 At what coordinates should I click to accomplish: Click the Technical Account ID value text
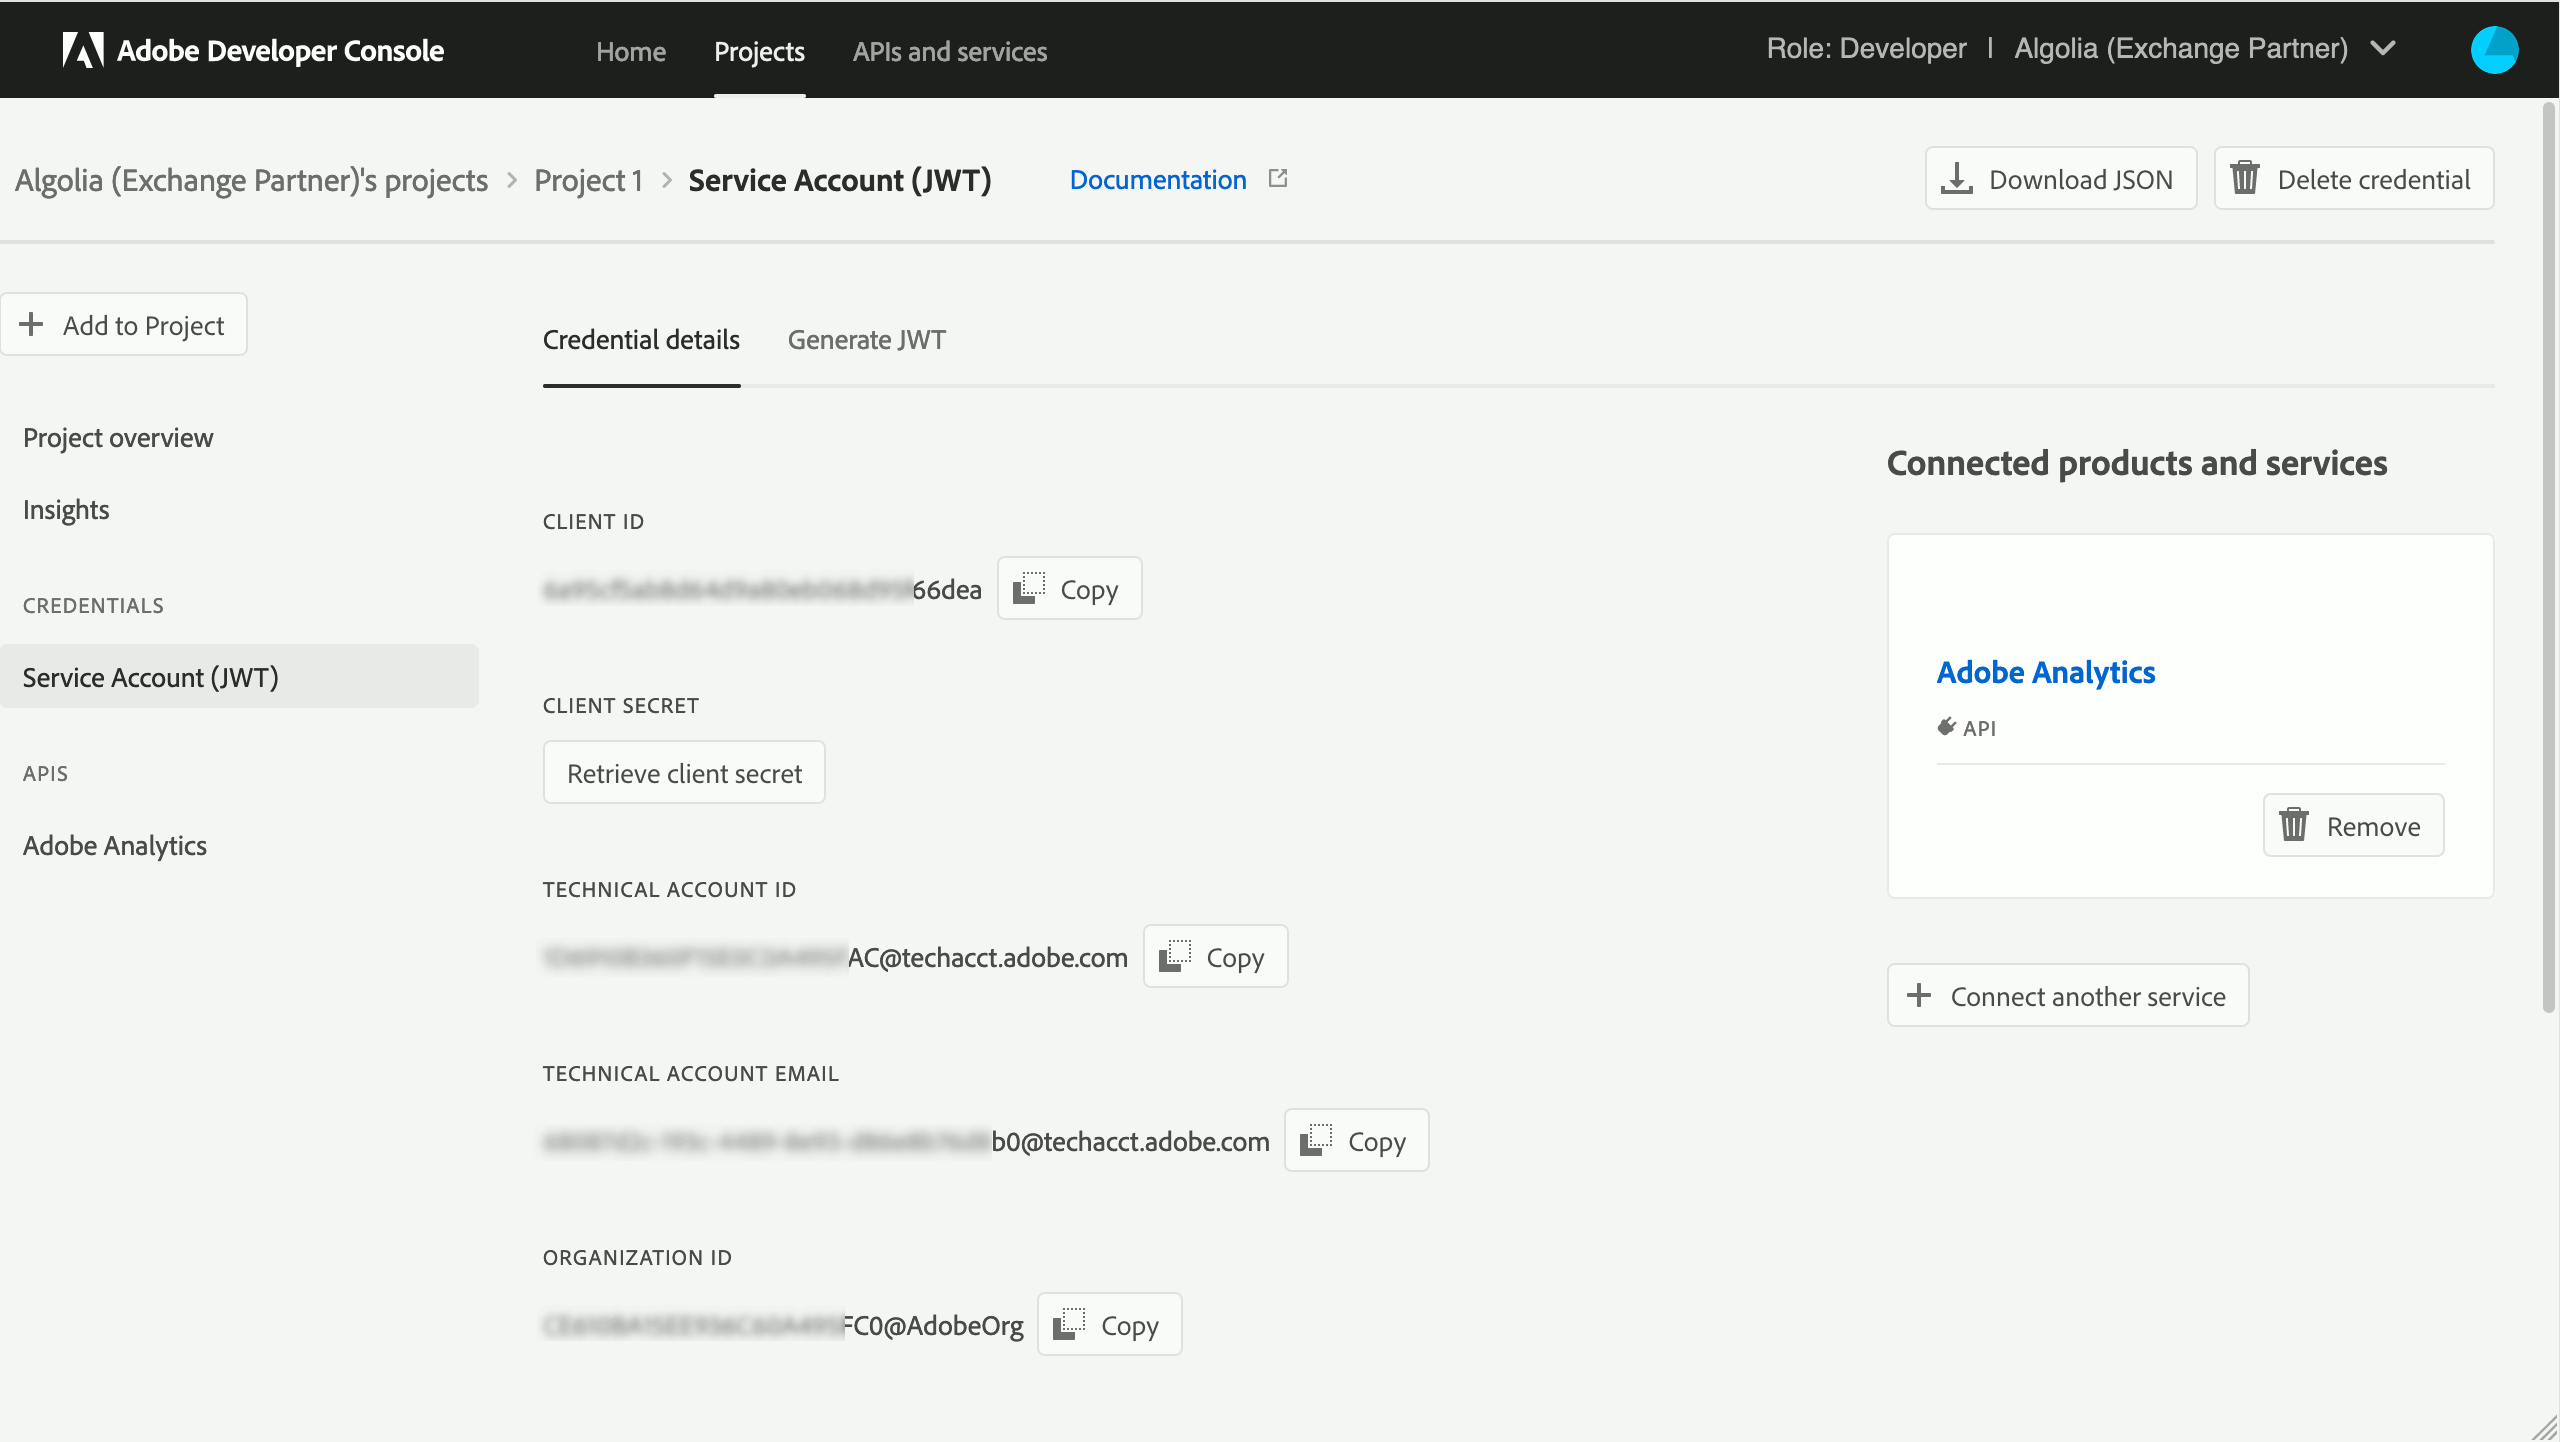835,958
